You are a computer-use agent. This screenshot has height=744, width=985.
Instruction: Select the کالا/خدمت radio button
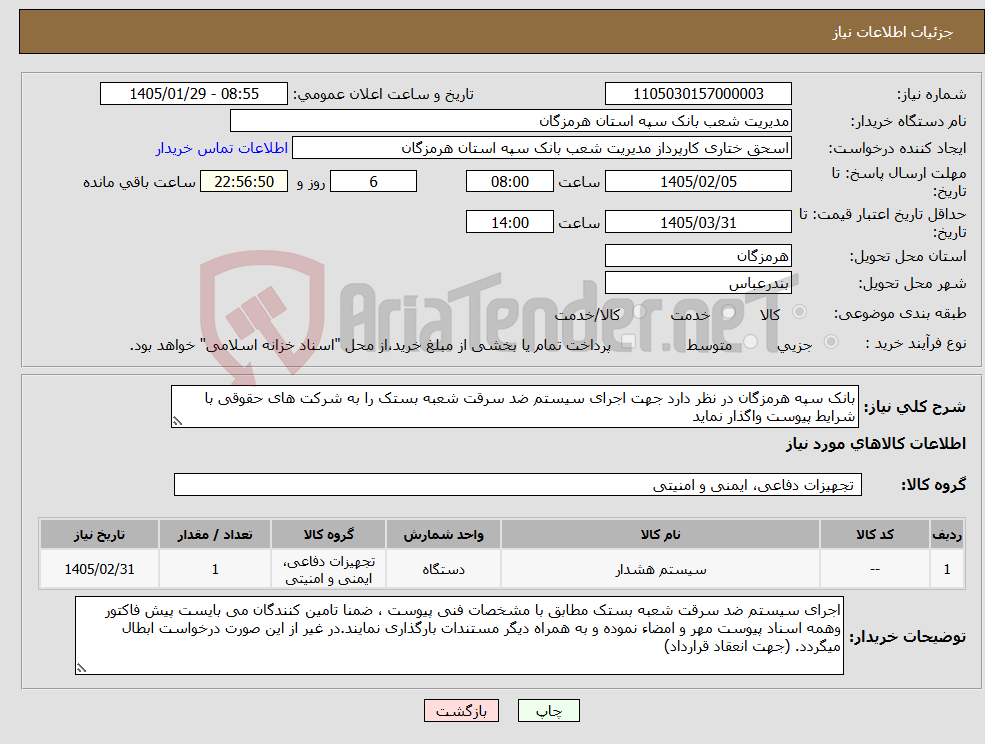639,312
